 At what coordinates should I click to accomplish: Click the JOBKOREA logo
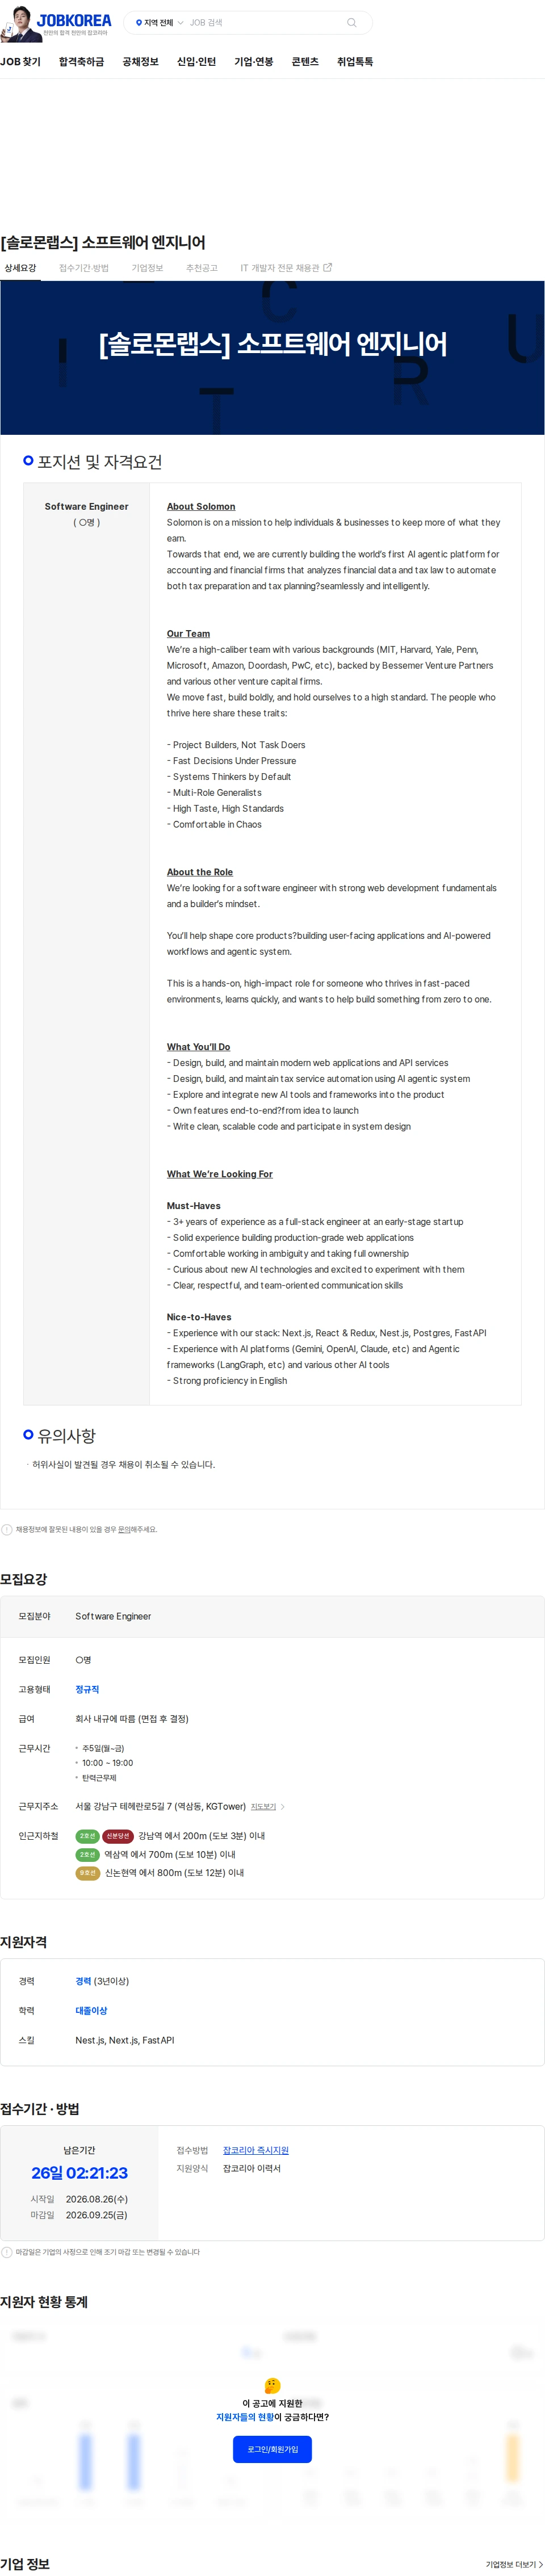74,20
